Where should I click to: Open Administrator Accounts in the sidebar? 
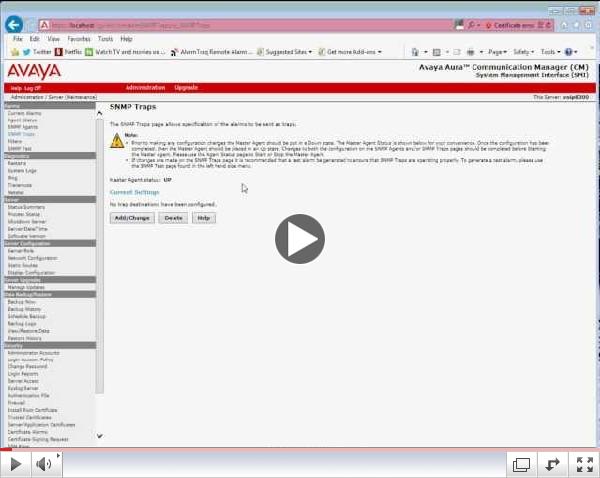(x=34, y=353)
